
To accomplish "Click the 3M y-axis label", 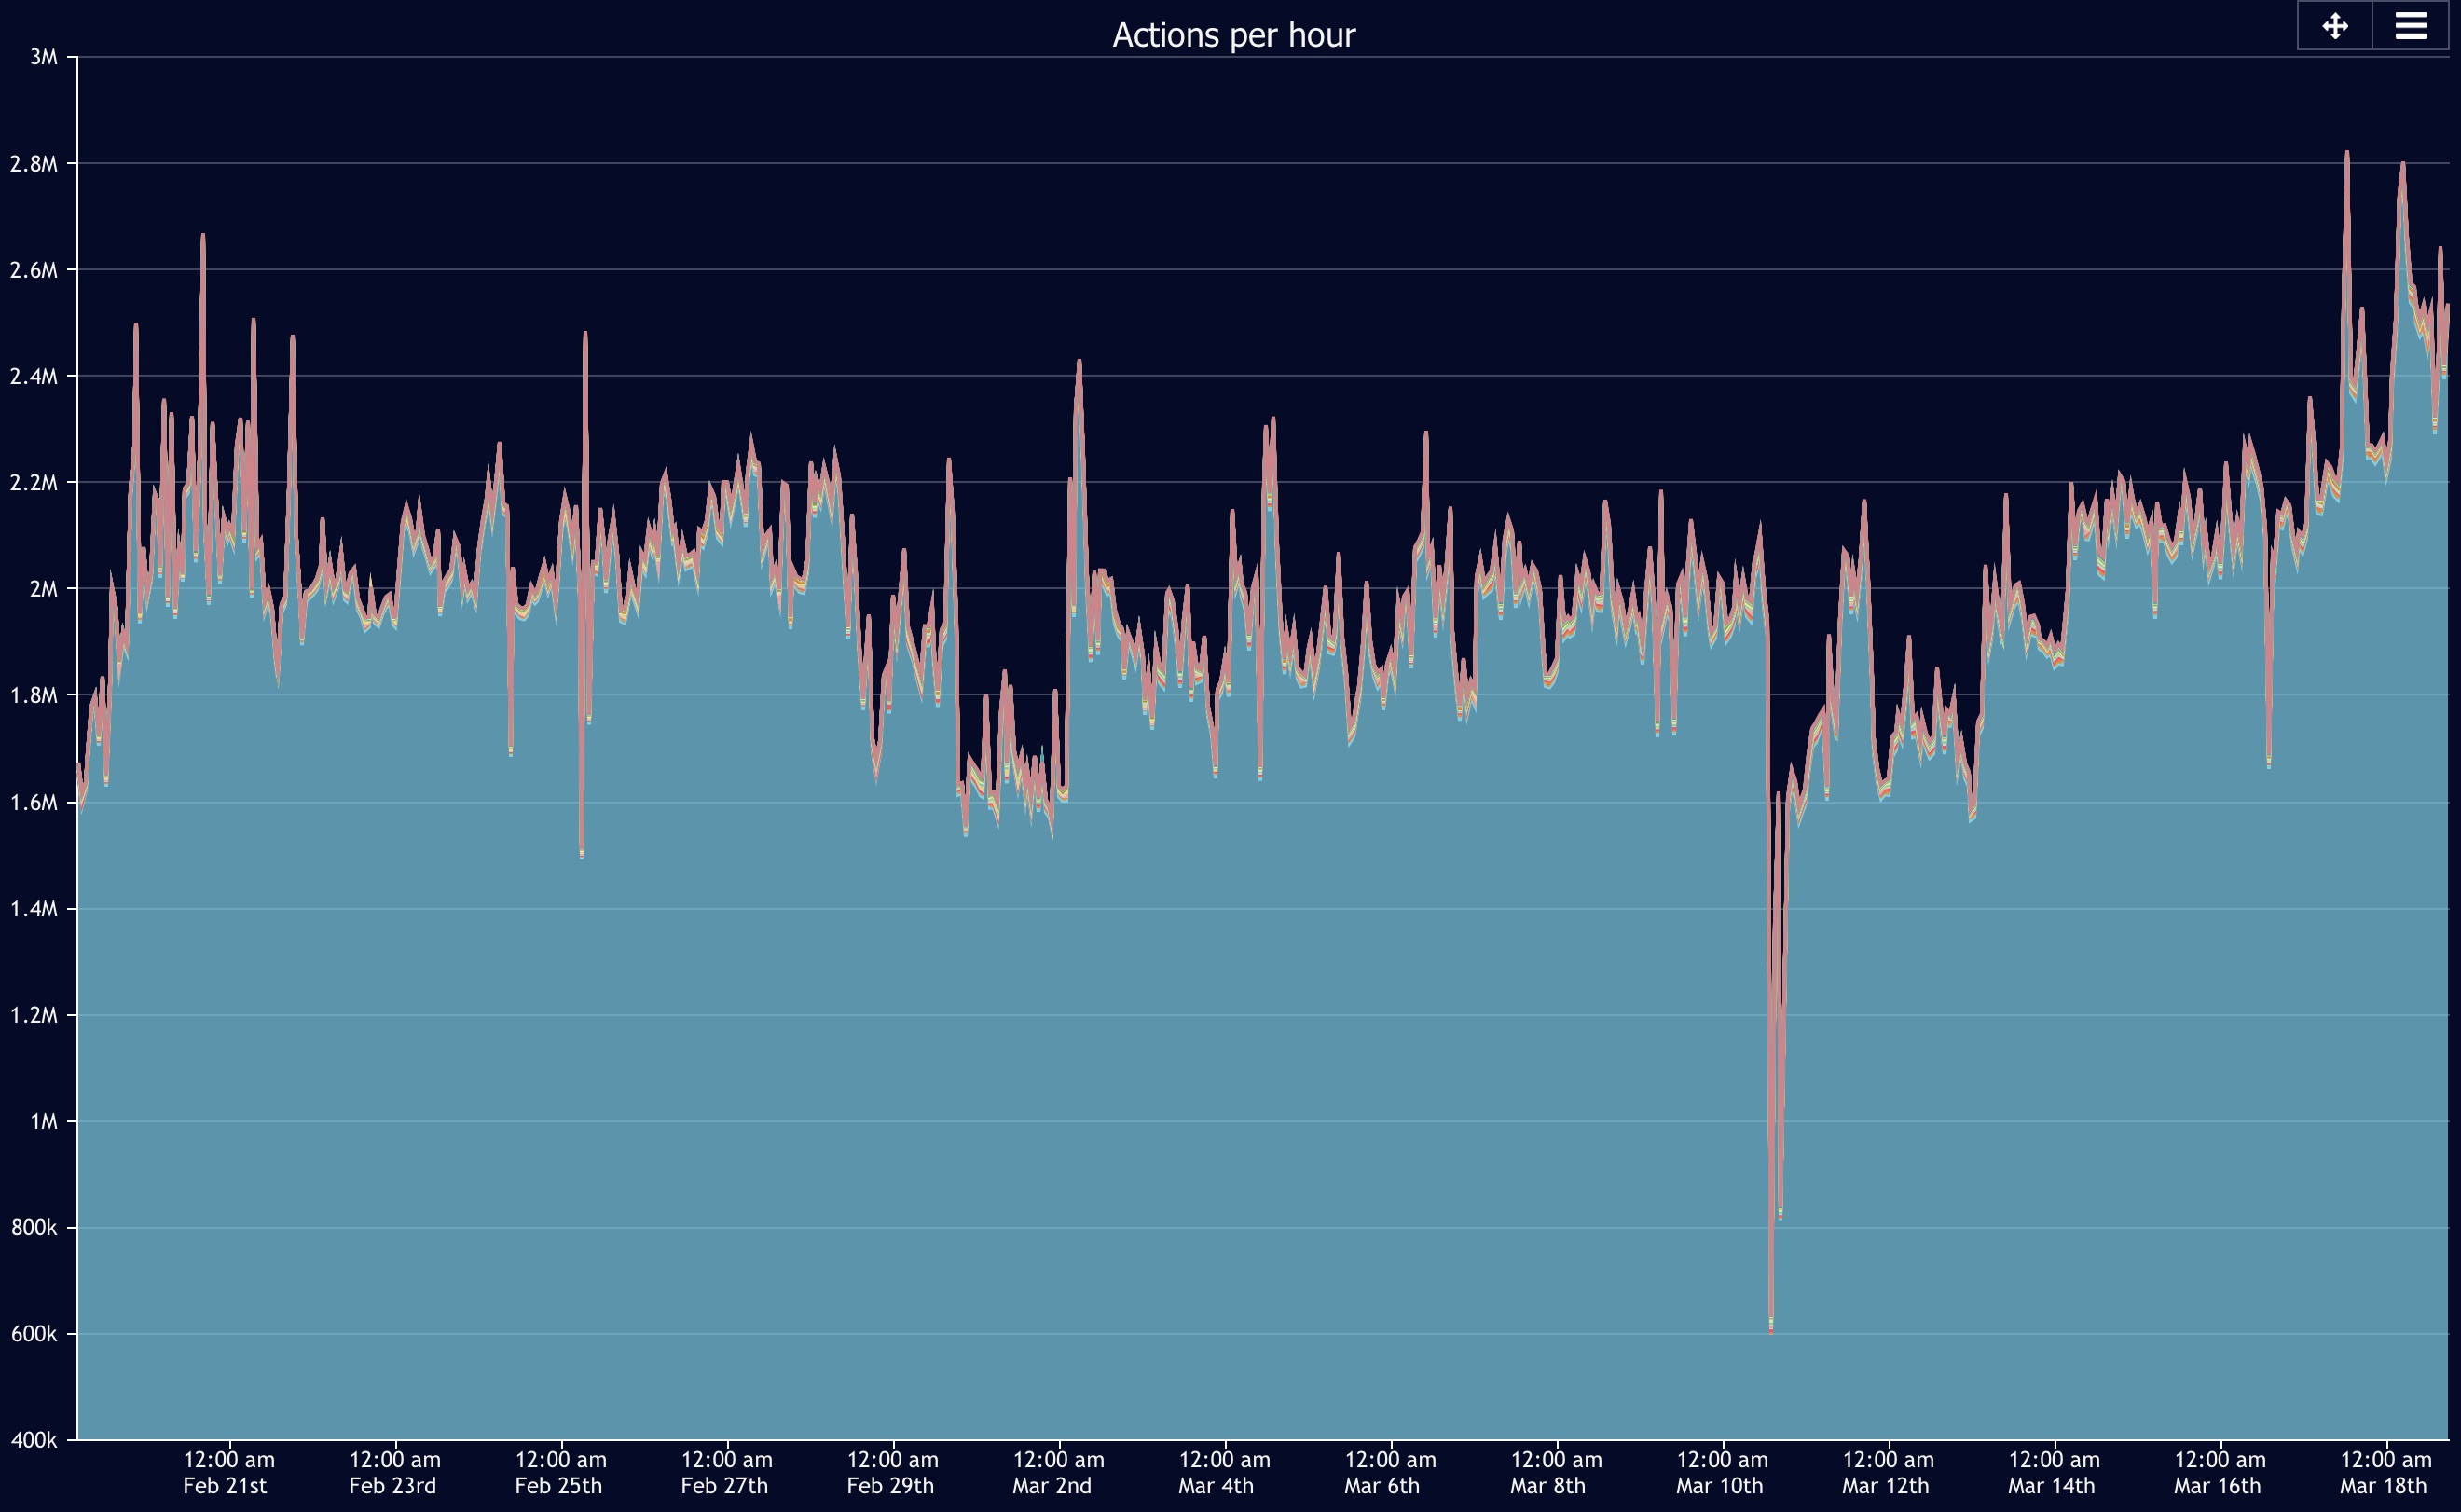I will coord(43,57).
